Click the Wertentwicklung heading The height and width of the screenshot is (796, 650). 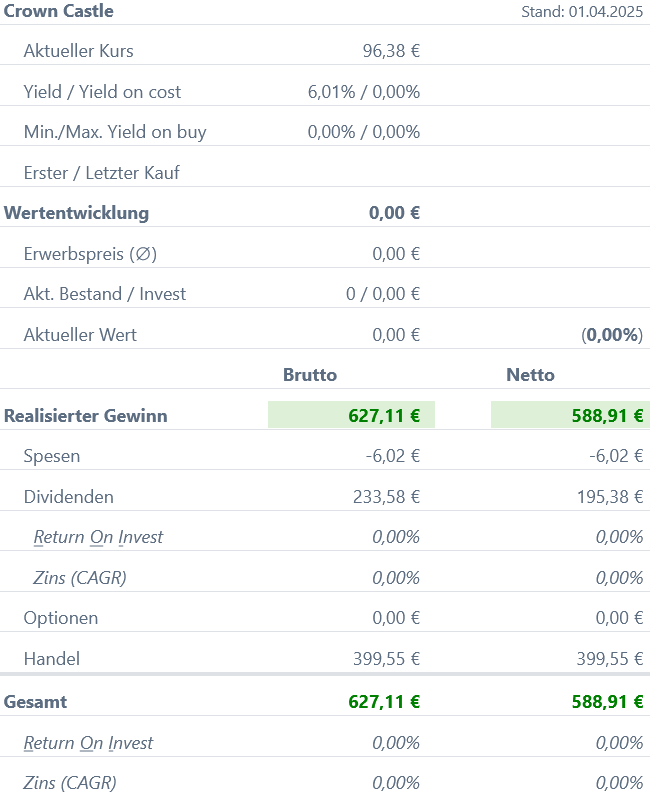coord(76,213)
